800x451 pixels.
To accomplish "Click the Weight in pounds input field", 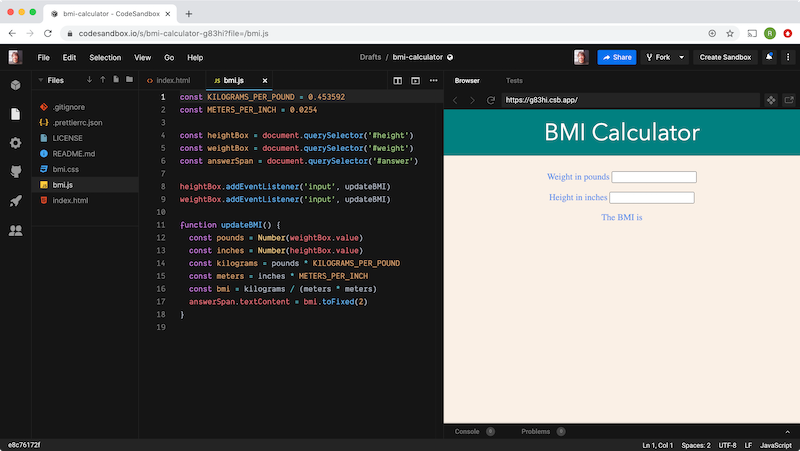I will 653,177.
